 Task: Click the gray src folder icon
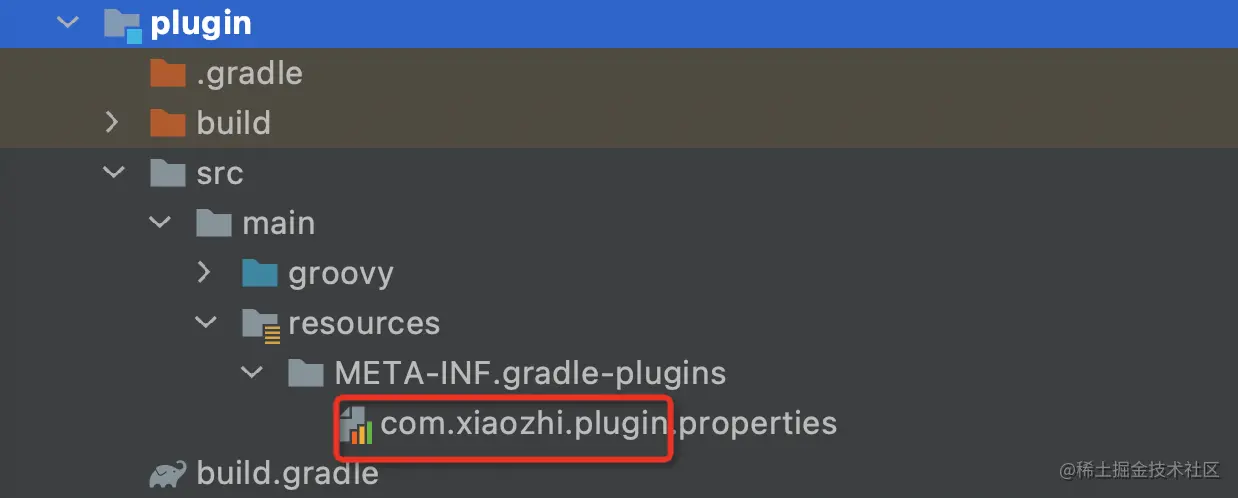[x=167, y=173]
